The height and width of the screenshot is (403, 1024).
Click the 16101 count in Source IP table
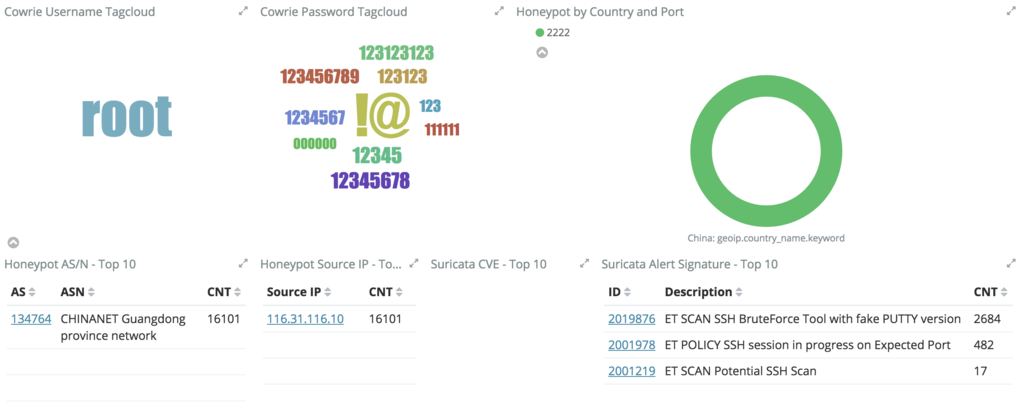tap(385, 319)
